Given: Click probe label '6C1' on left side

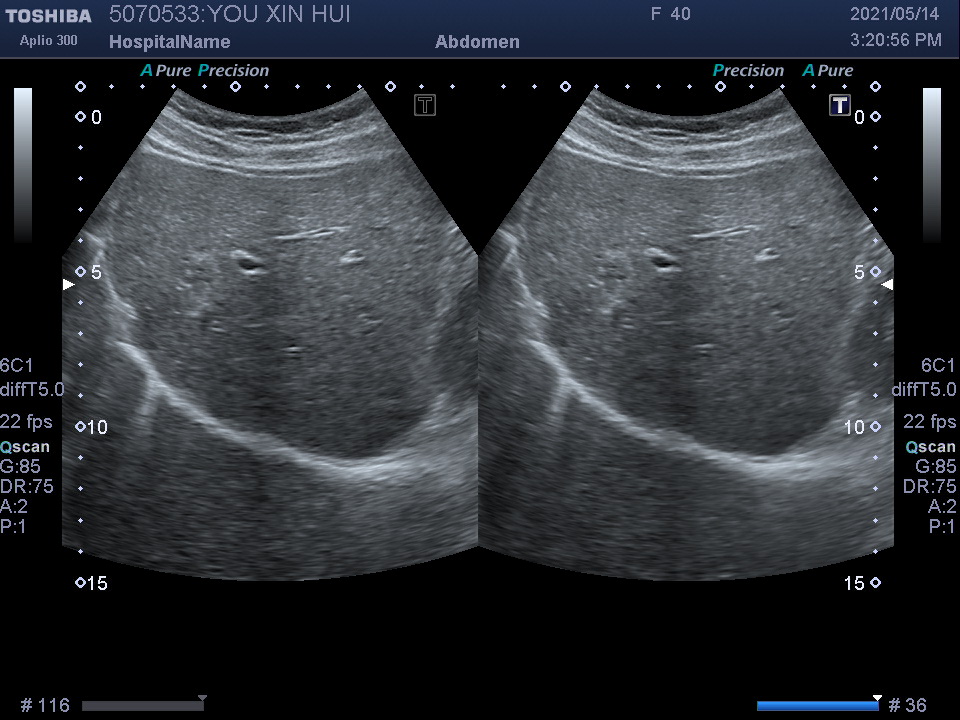Looking at the screenshot, I should (x=17, y=366).
